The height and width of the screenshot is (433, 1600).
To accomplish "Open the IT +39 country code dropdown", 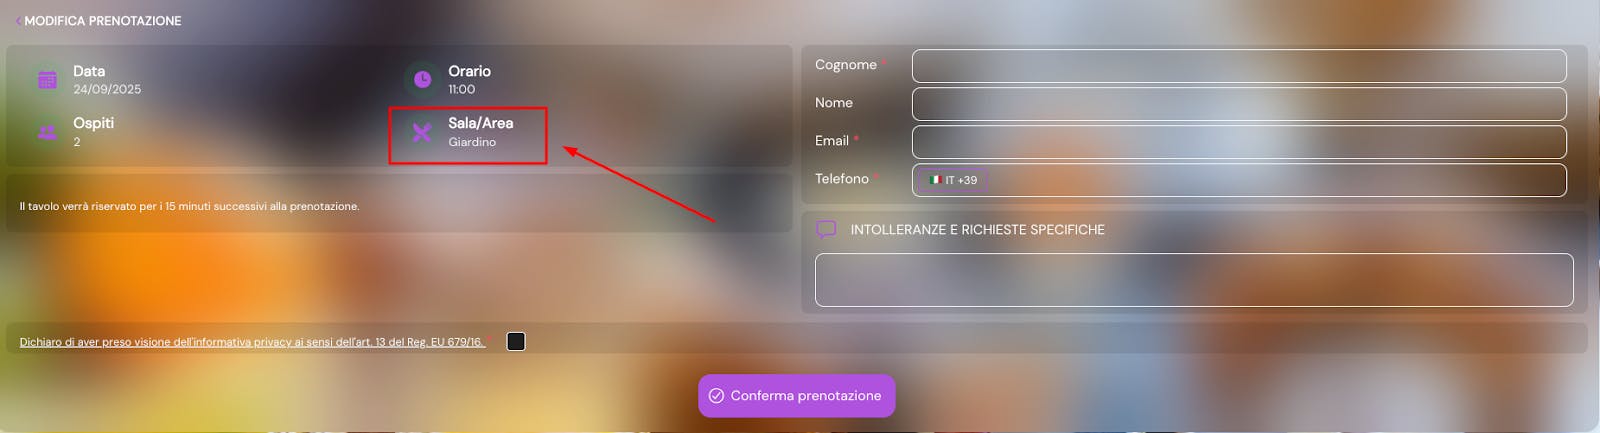I will click(953, 180).
